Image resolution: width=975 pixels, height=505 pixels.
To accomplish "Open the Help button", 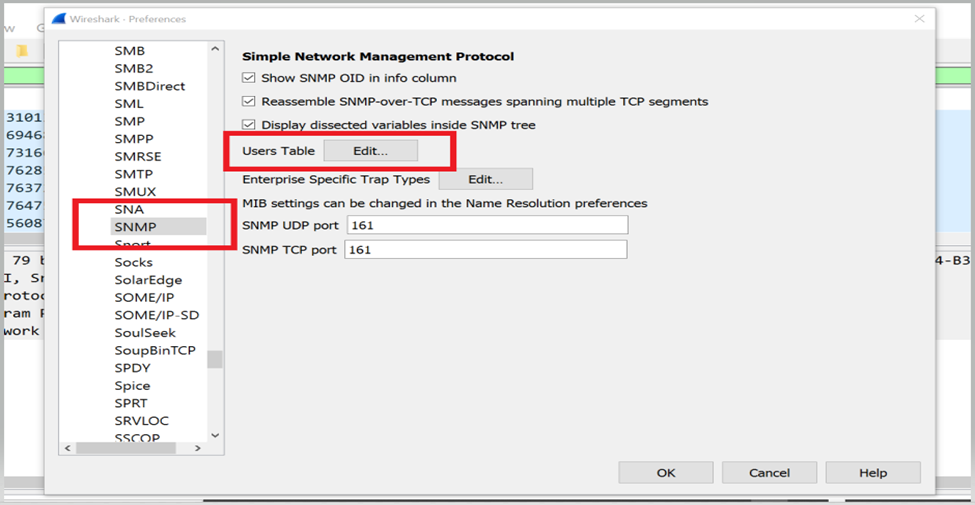I will pos(873,473).
